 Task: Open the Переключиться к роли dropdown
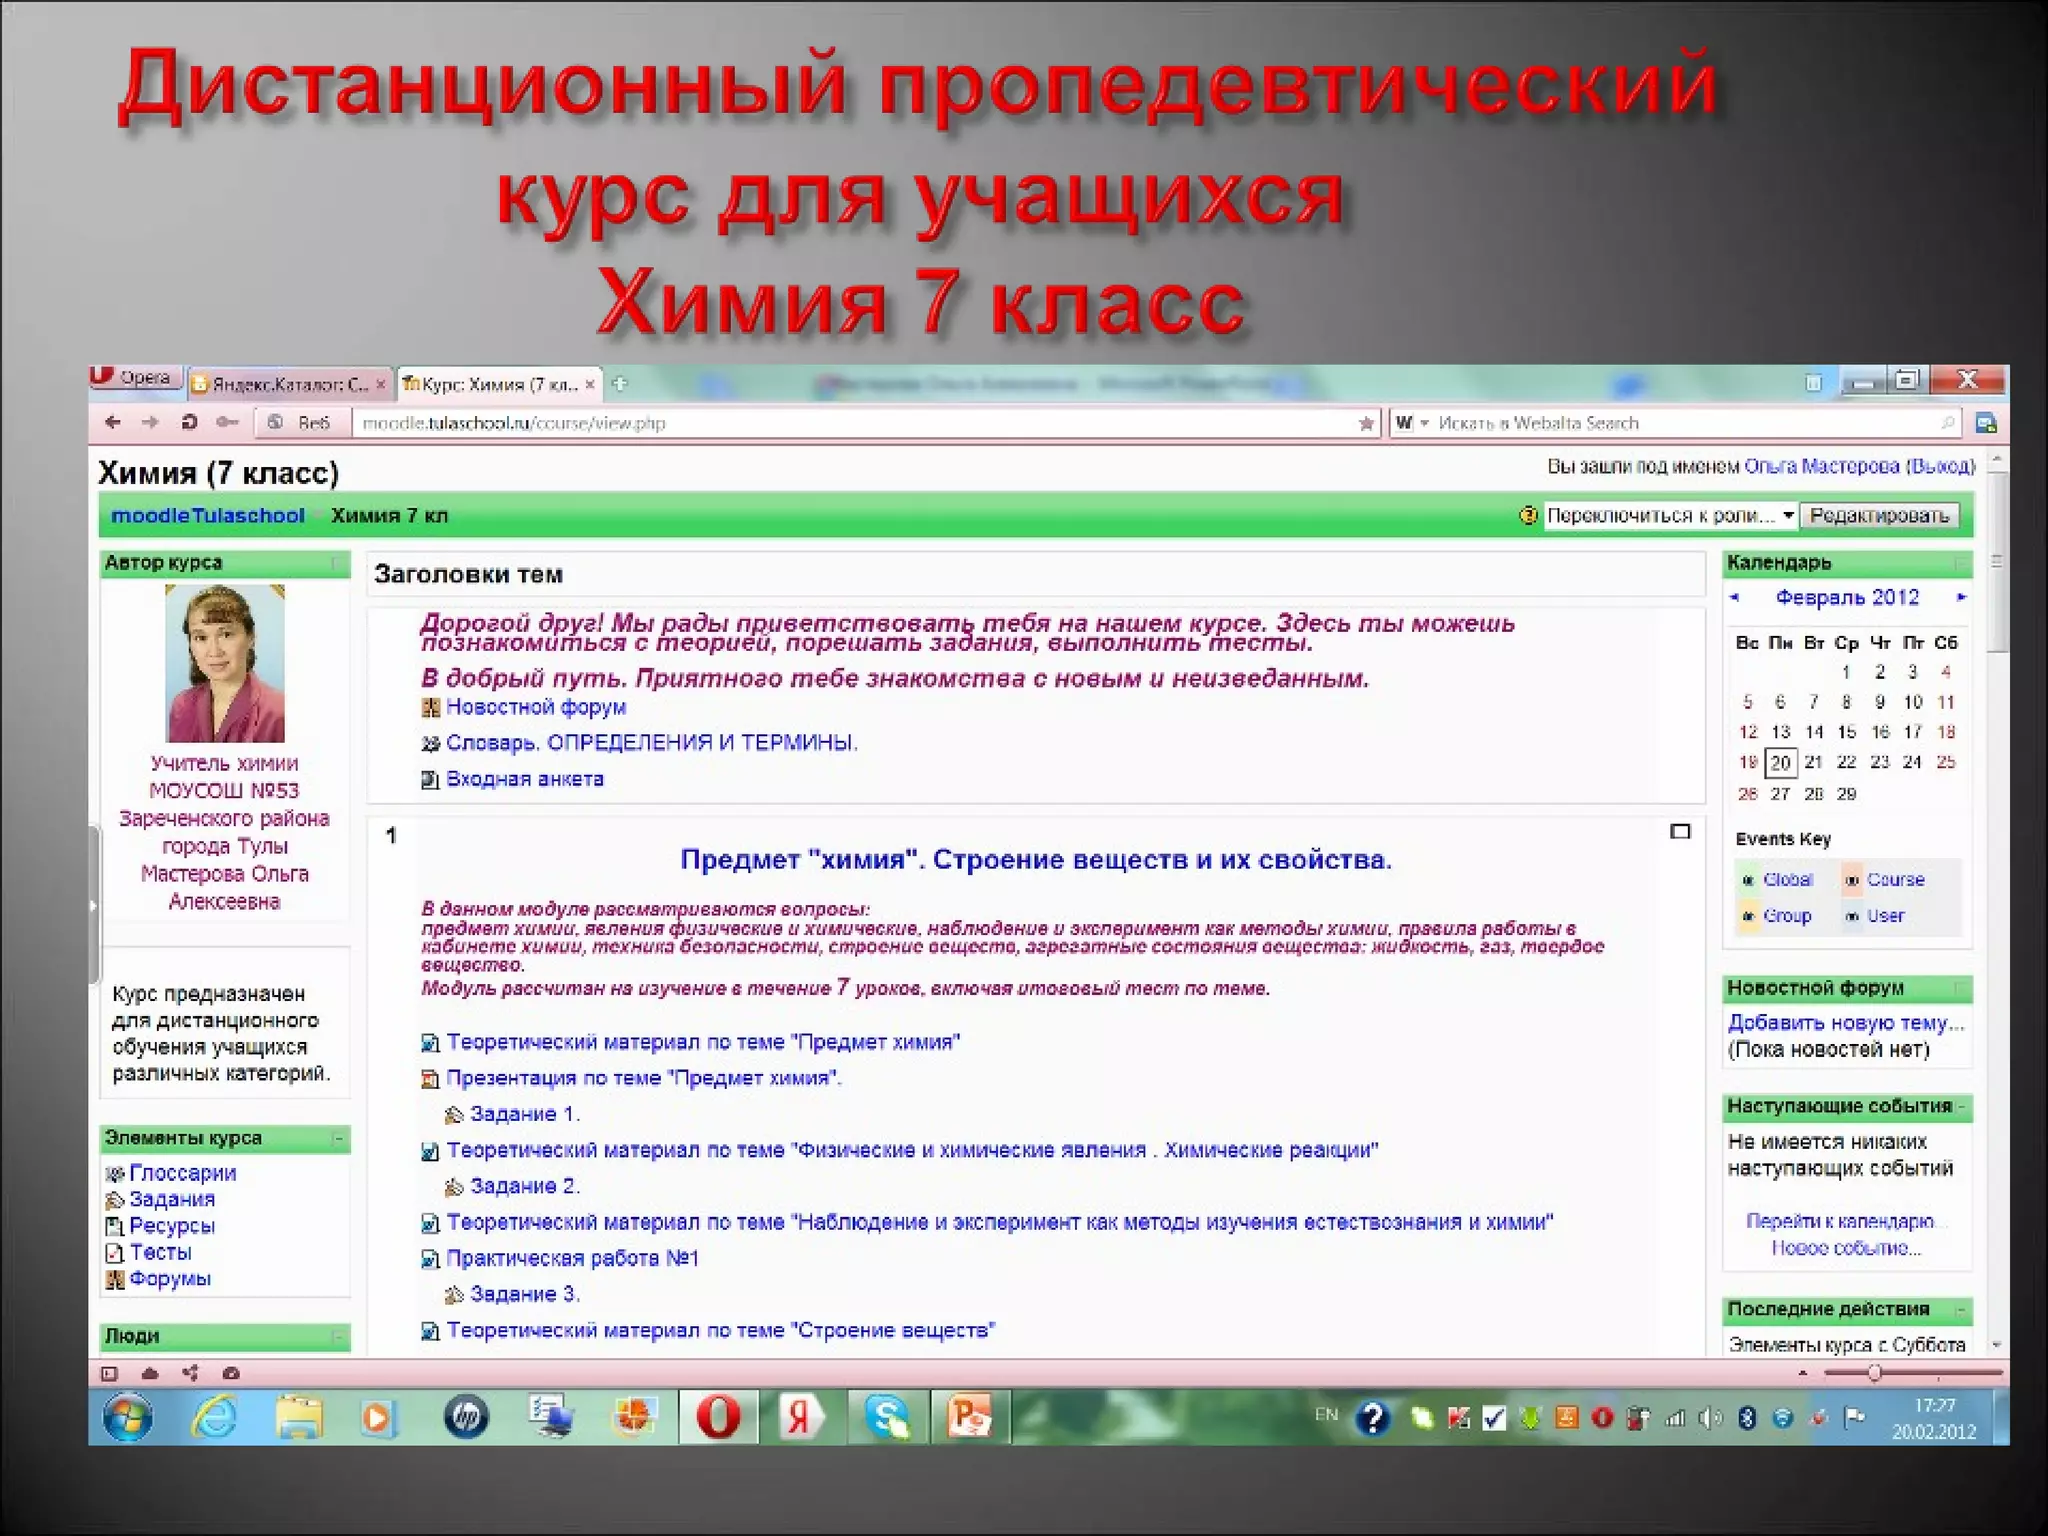tap(1670, 516)
